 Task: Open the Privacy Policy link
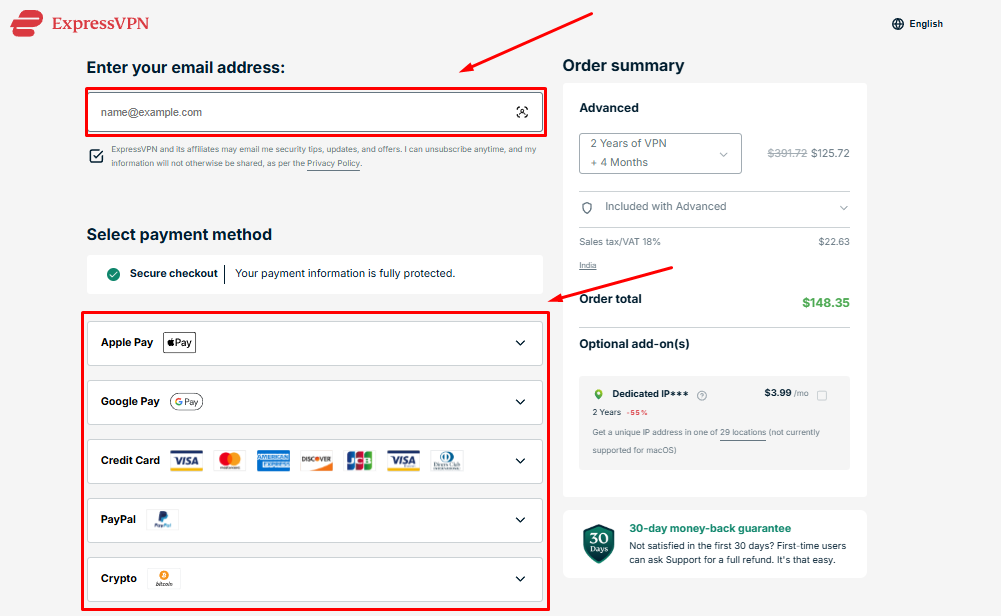333,163
